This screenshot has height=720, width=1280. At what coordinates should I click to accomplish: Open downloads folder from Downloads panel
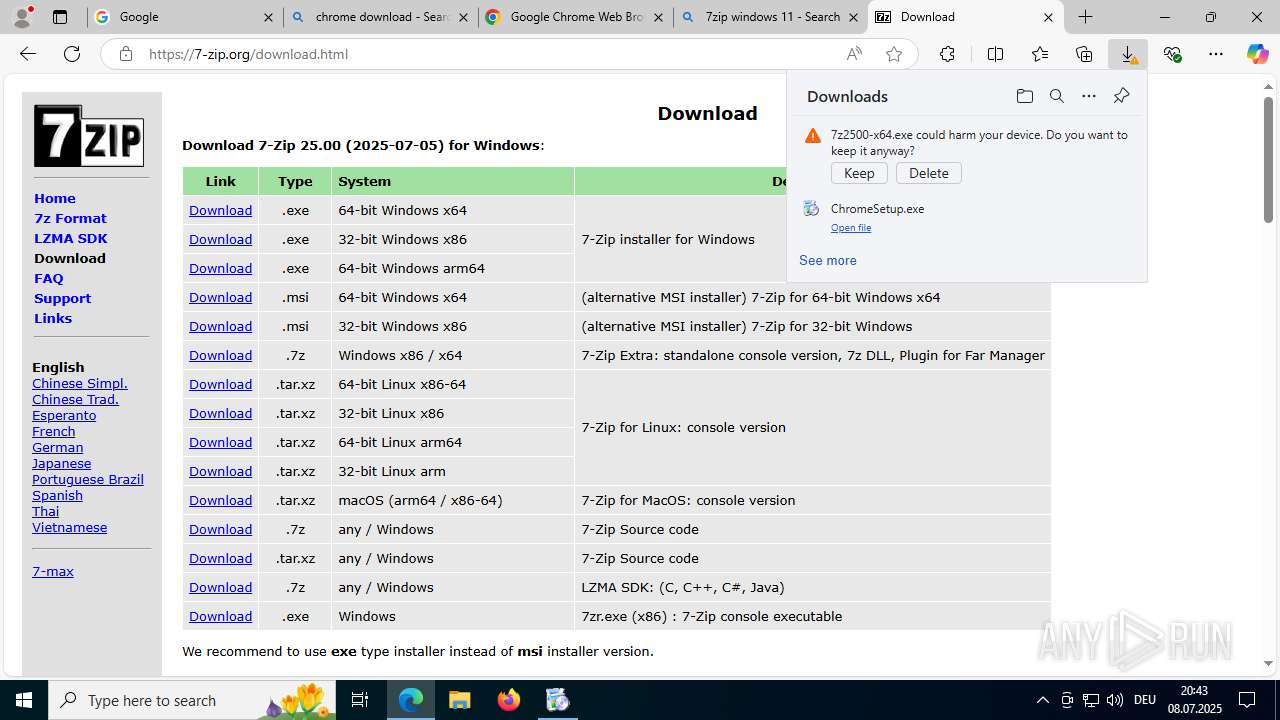pyautogui.click(x=1024, y=96)
